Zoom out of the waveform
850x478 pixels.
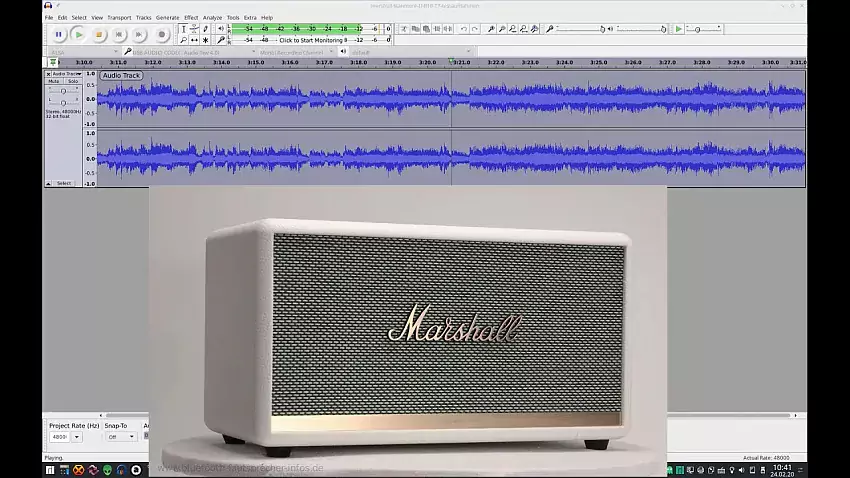click(502, 29)
